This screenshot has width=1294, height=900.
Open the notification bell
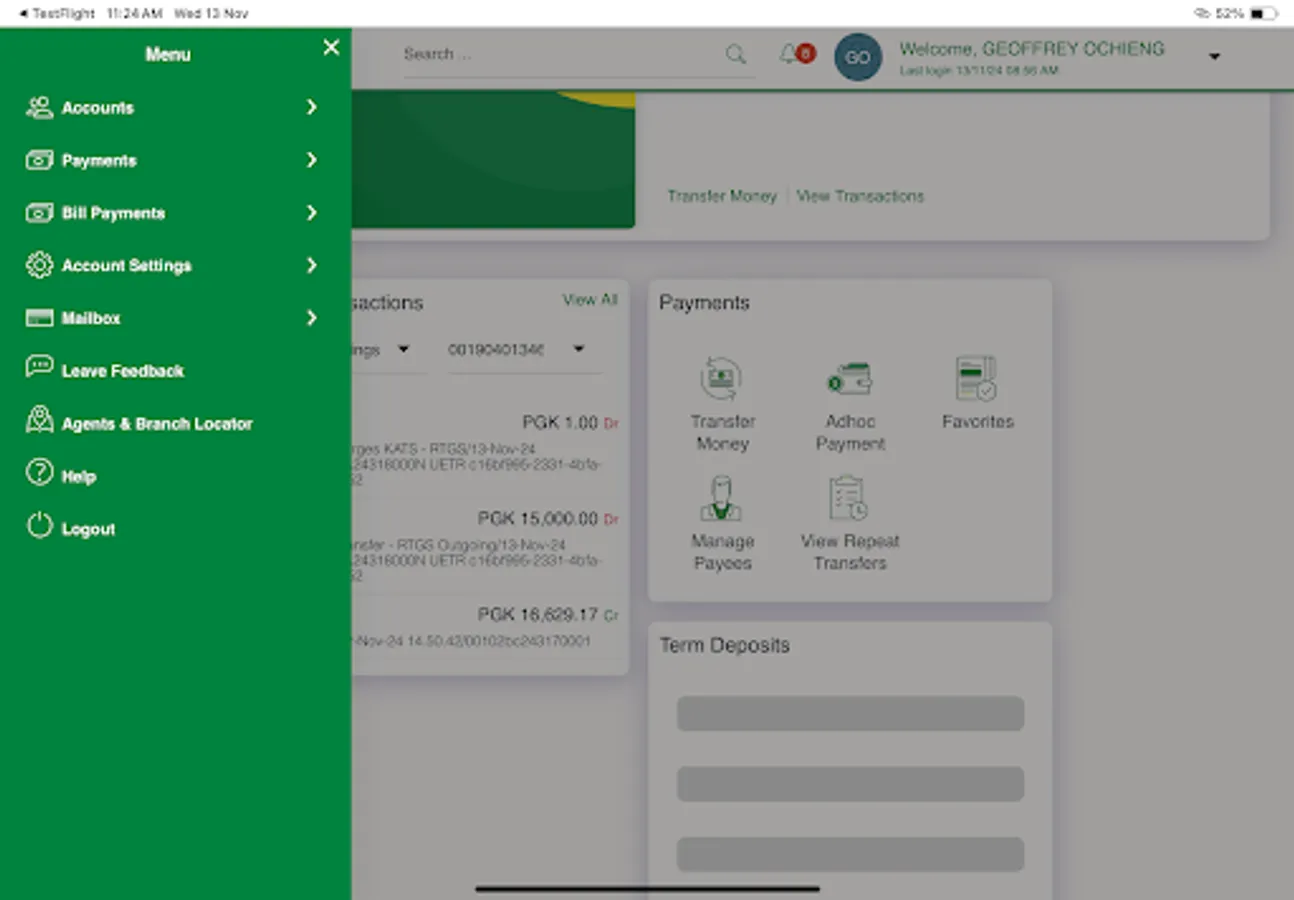[x=790, y=53]
